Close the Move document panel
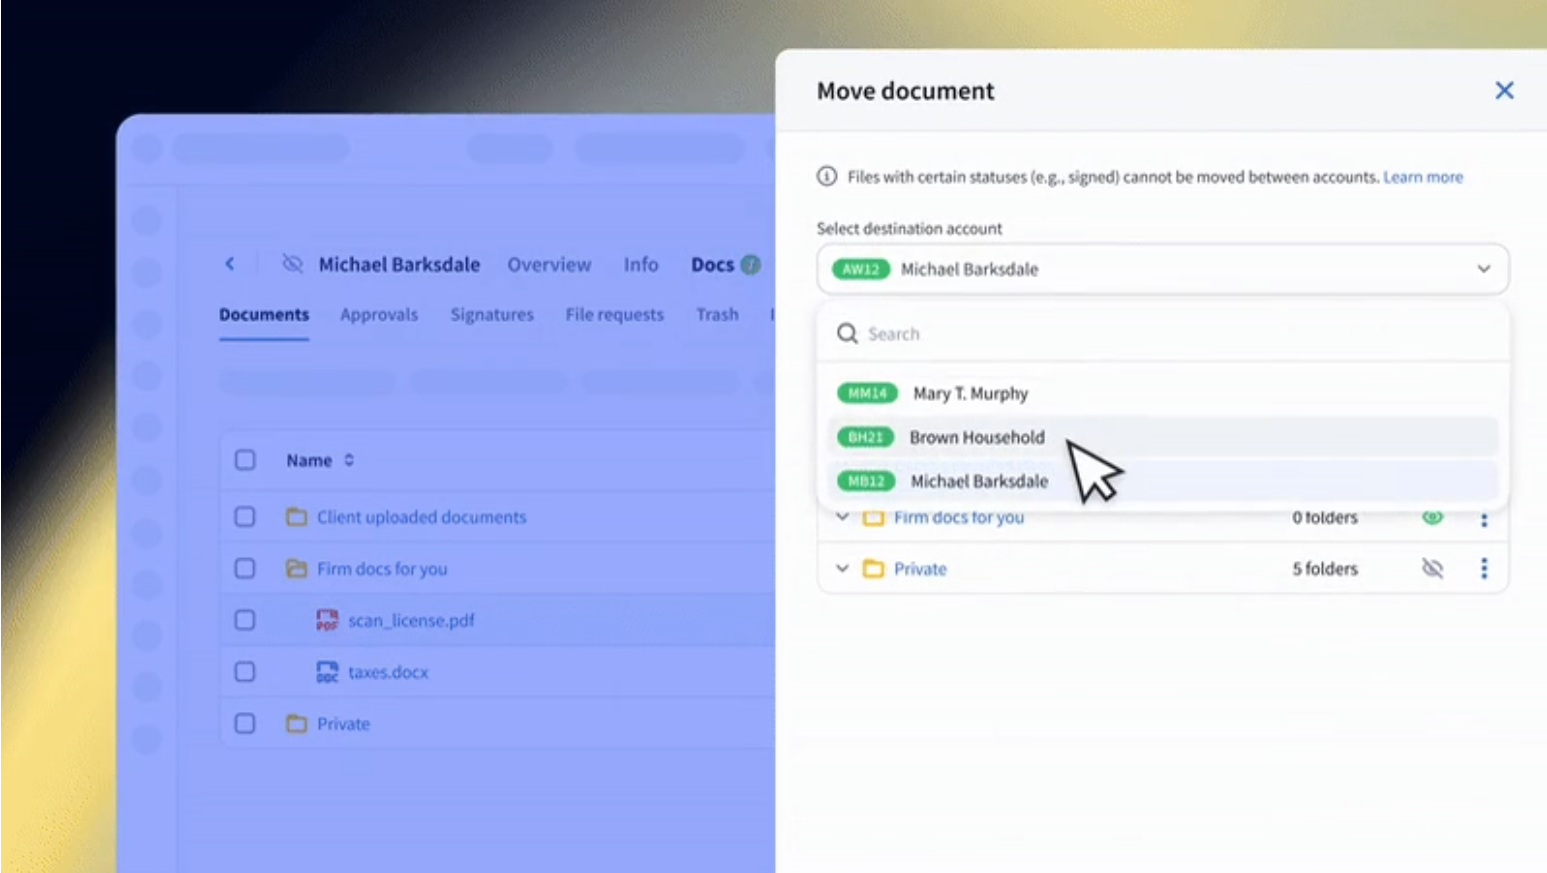The width and height of the screenshot is (1547, 873). pos(1504,91)
